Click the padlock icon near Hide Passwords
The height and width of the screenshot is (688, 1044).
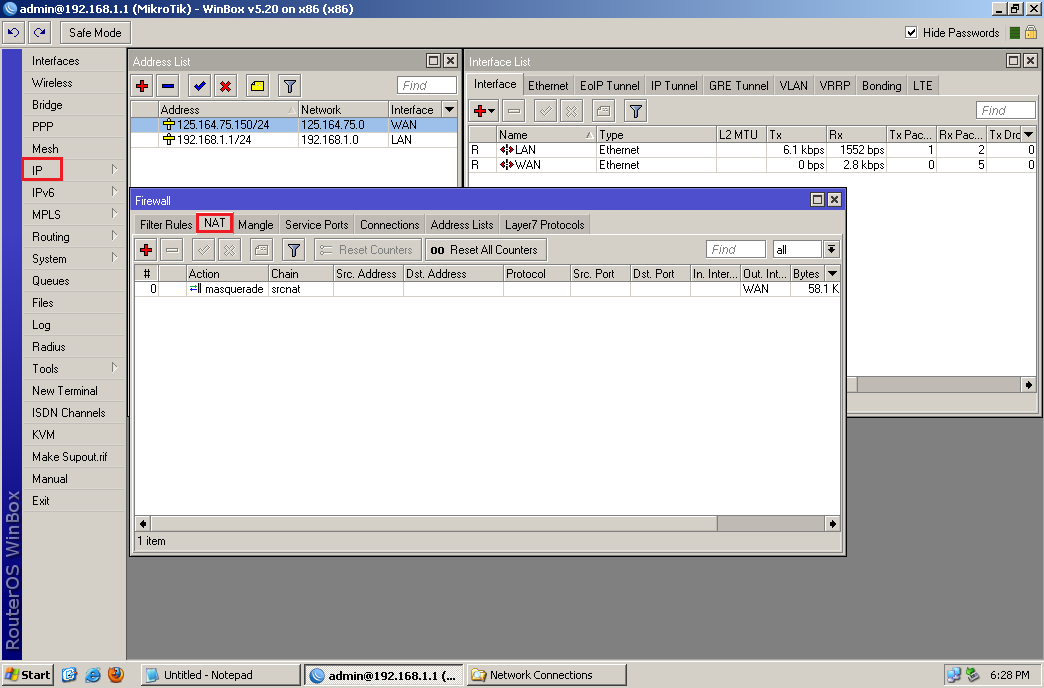1031,33
